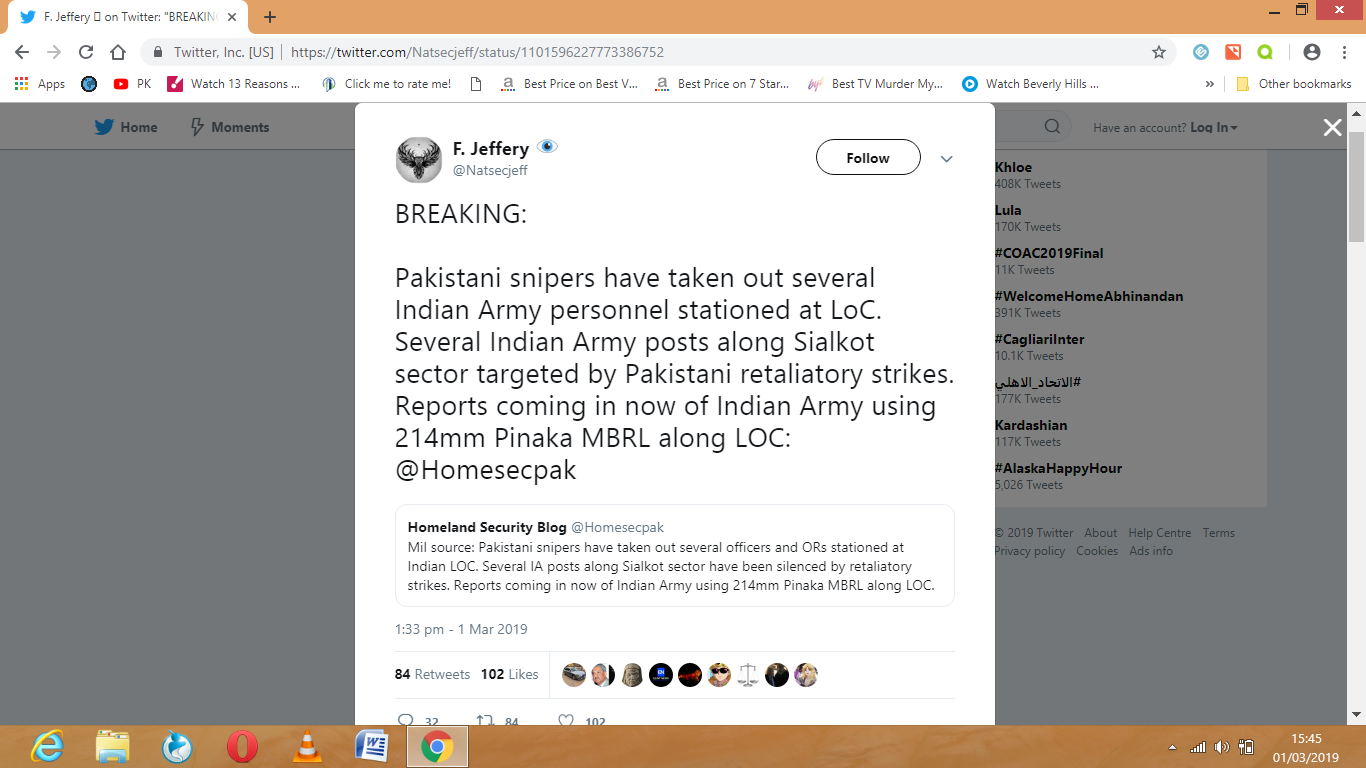Click the browser home icon
This screenshot has height=768, width=1366.
(x=118, y=52)
